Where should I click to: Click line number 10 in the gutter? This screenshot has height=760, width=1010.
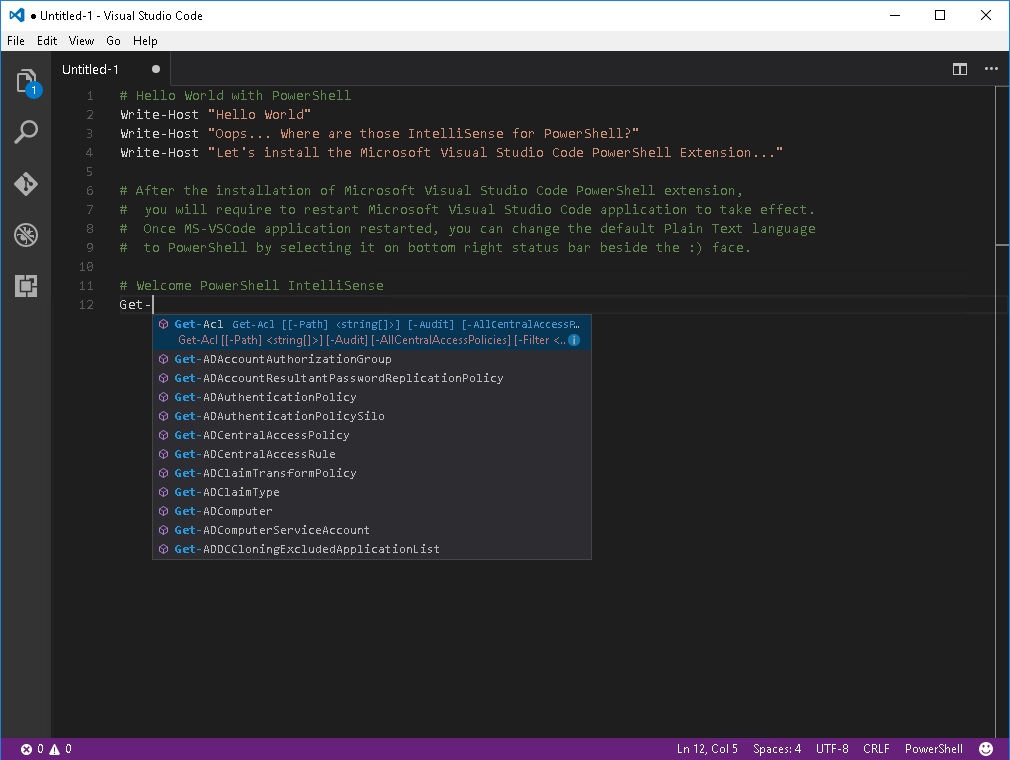(x=86, y=267)
